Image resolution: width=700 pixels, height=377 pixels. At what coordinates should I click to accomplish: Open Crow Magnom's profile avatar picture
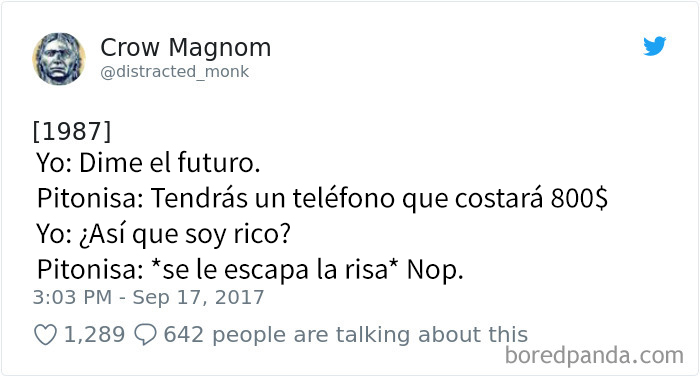[59, 59]
